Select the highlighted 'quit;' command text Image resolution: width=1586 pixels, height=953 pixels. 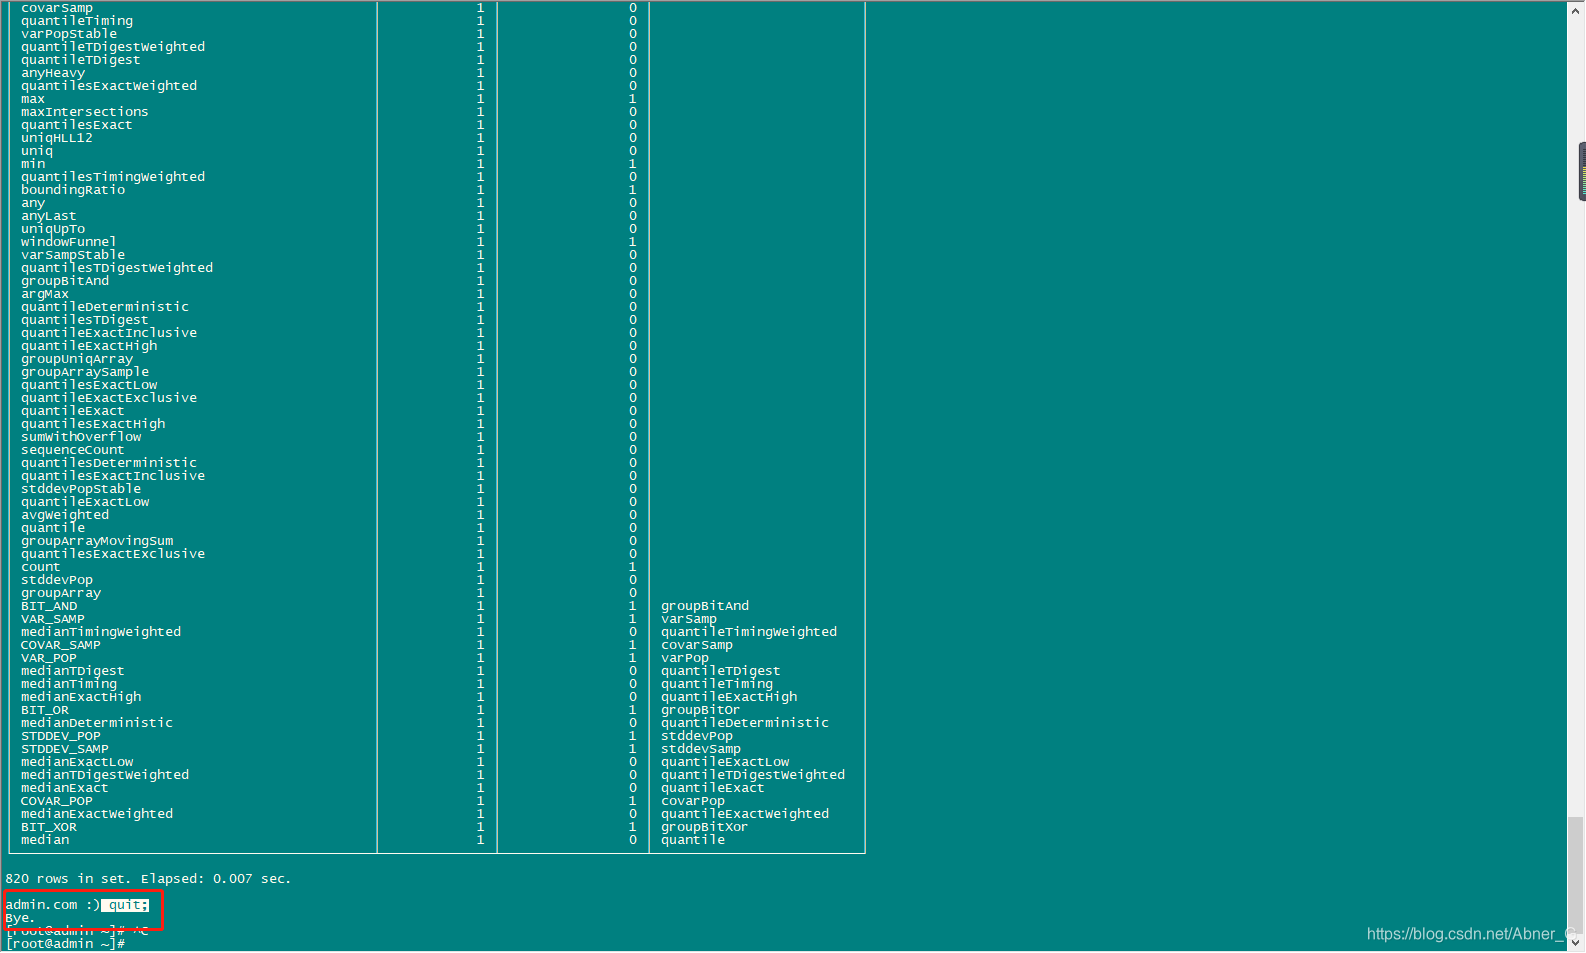pos(125,905)
